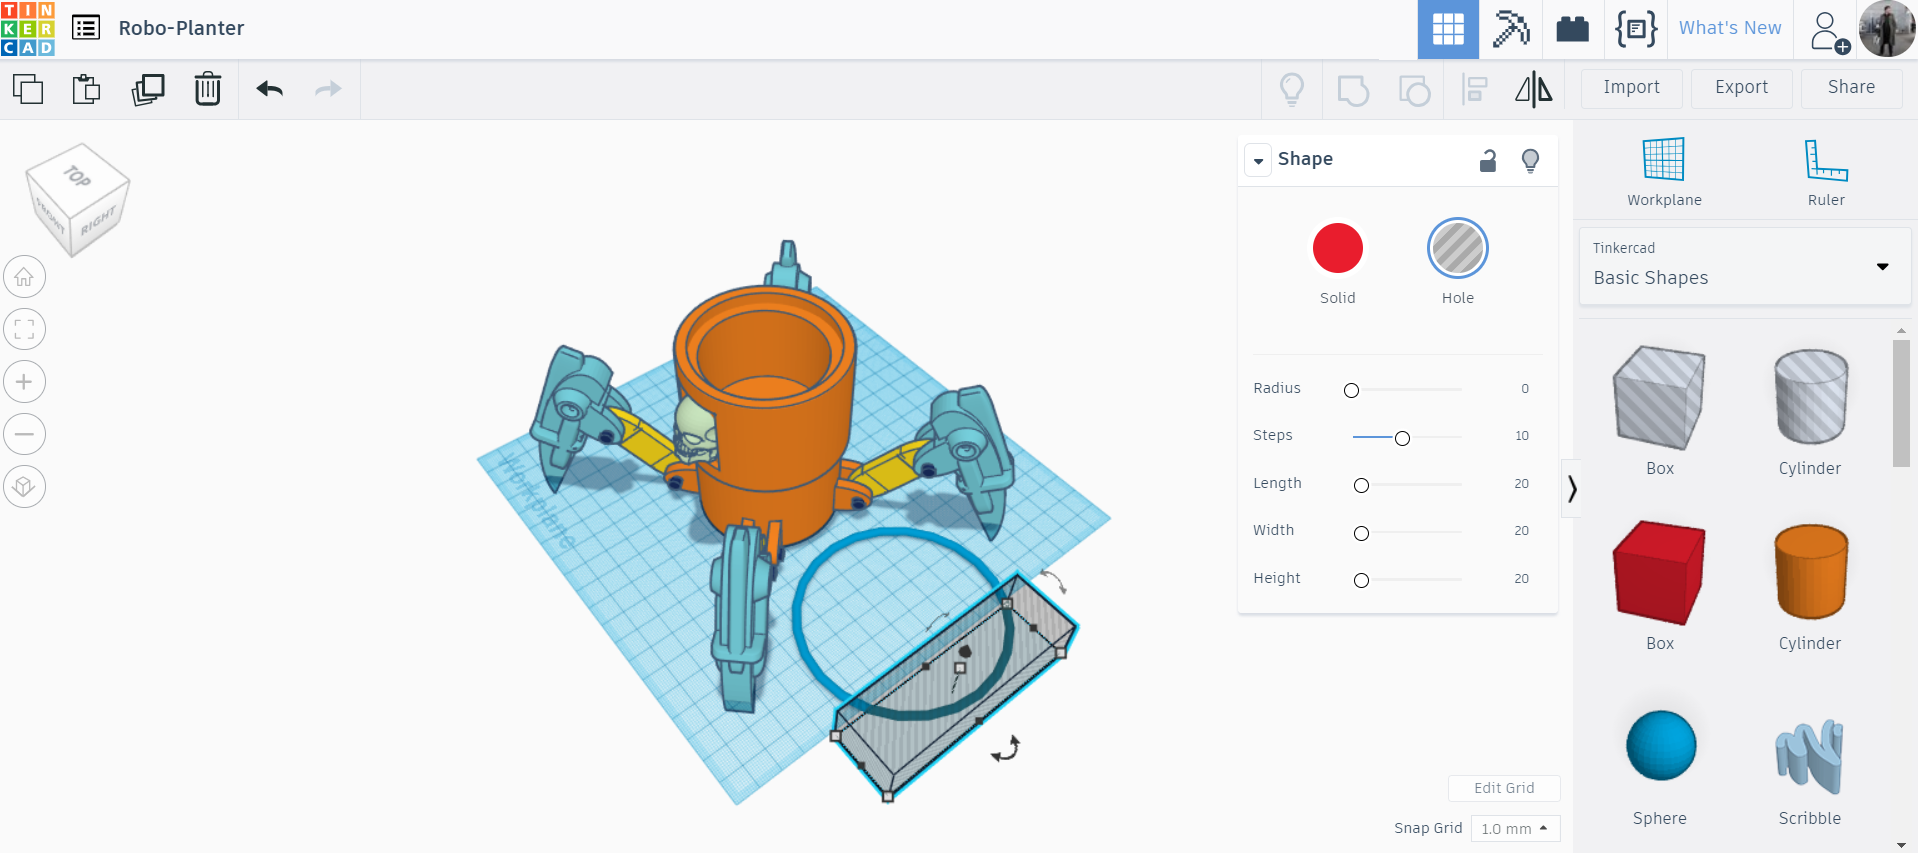This screenshot has width=1918, height=853.
Task: Click the Length slider handle
Action: point(1361,485)
